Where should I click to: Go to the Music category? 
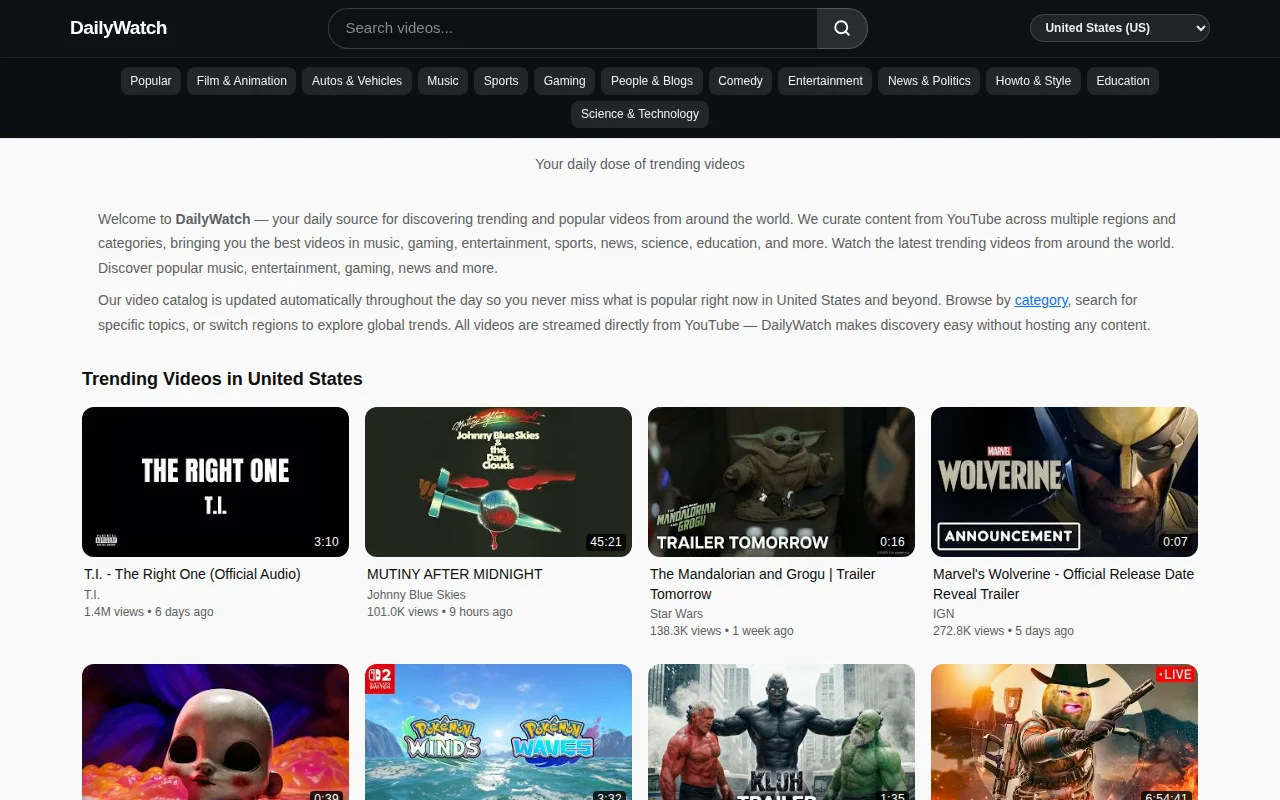pos(443,81)
